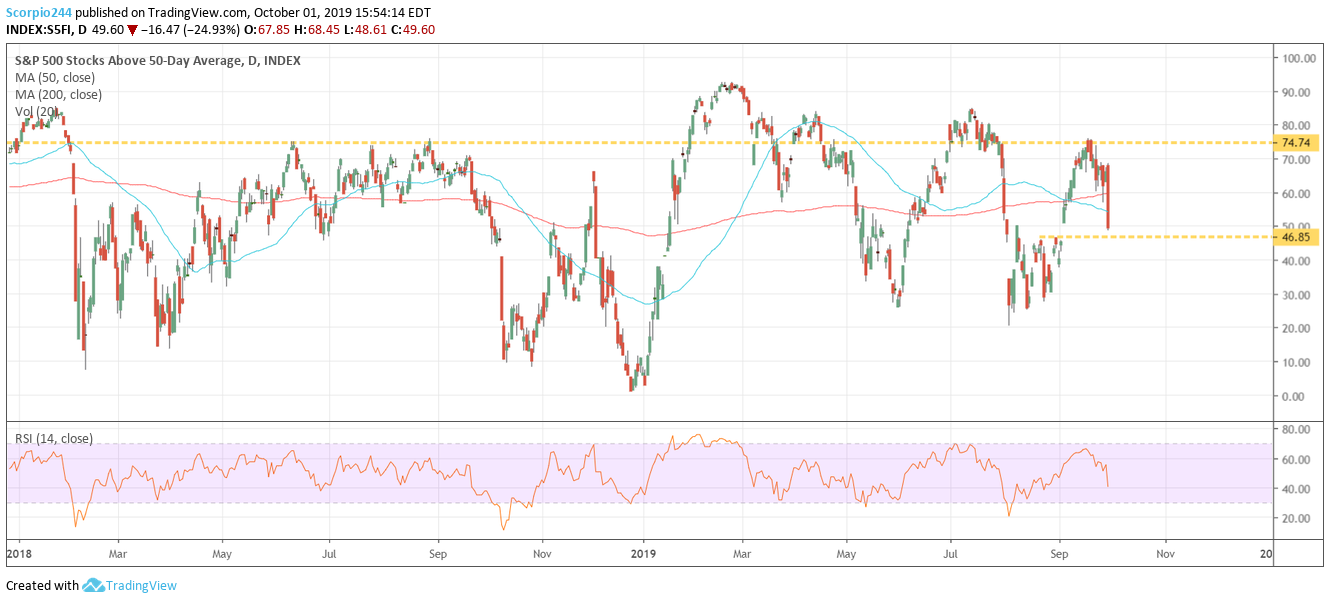1330x603 pixels.
Task: Click the Mar label right after 2018
Action: pyautogui.click(x=117, y=552)
